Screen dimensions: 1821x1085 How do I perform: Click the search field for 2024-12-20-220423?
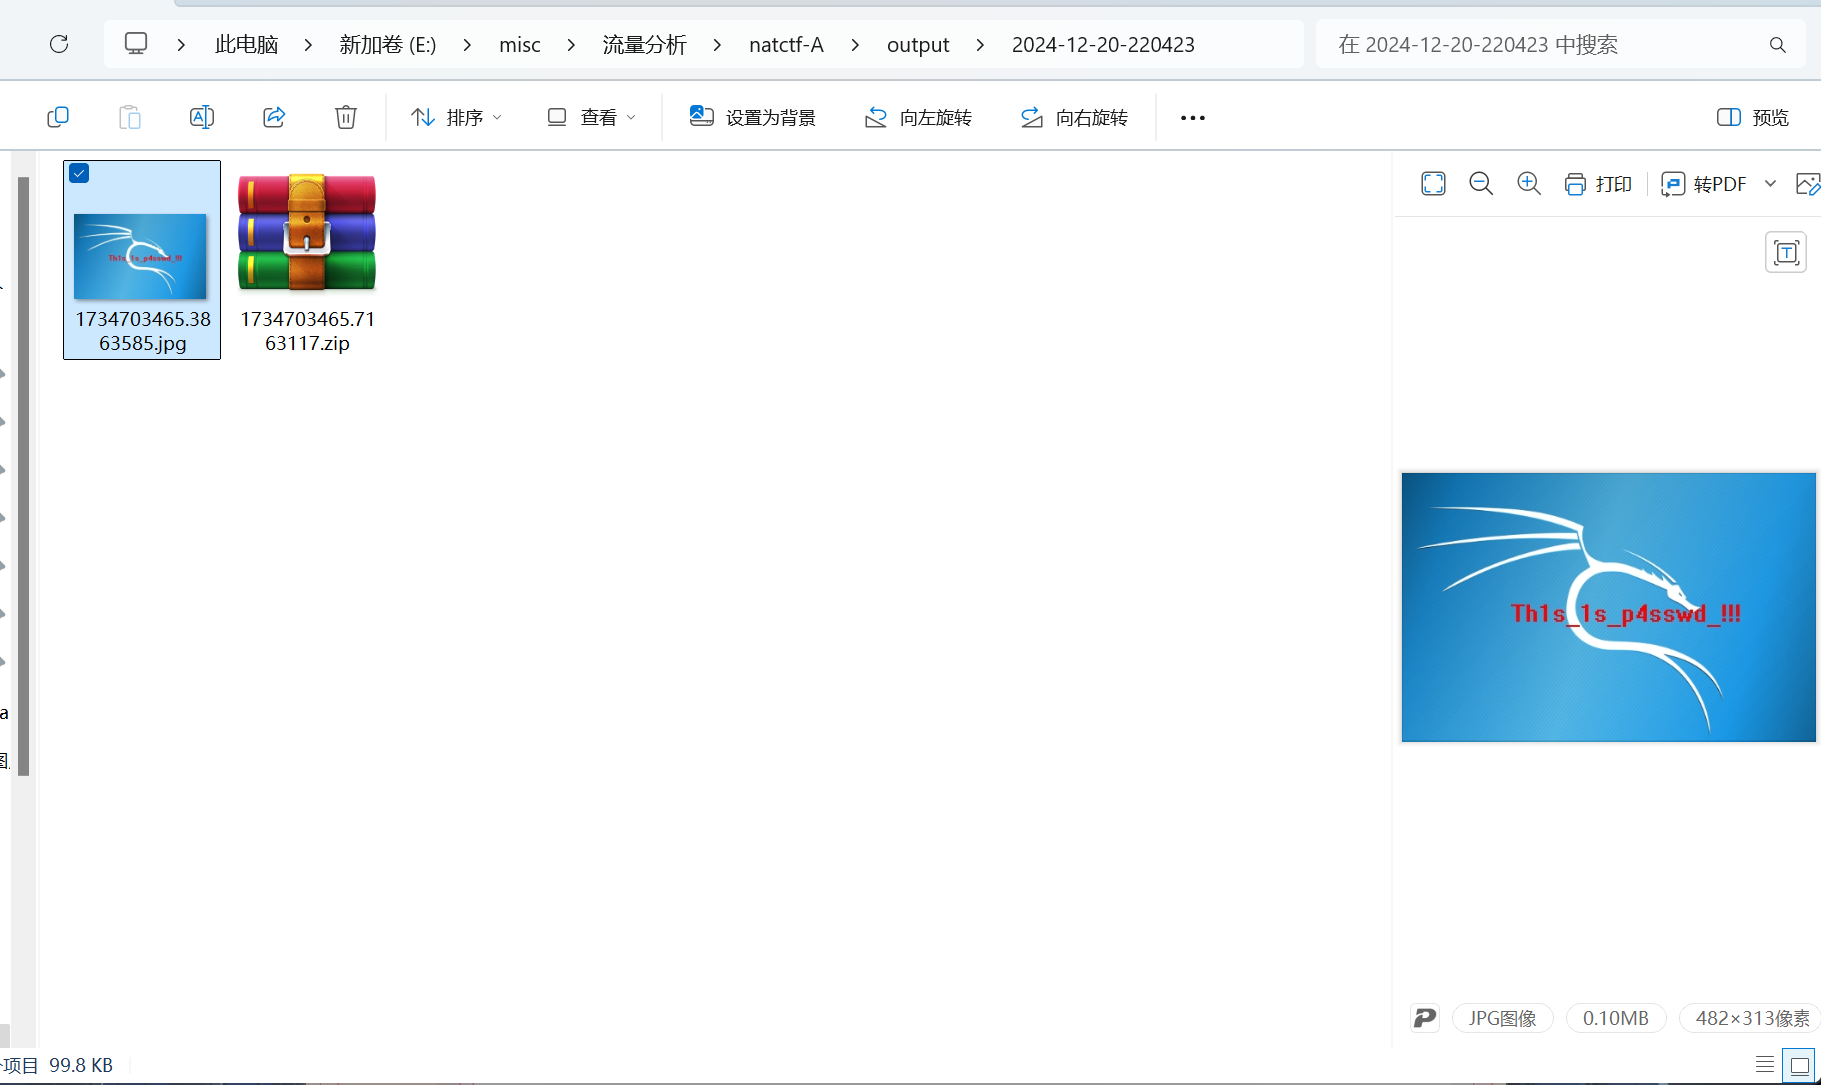(1560, 45)
